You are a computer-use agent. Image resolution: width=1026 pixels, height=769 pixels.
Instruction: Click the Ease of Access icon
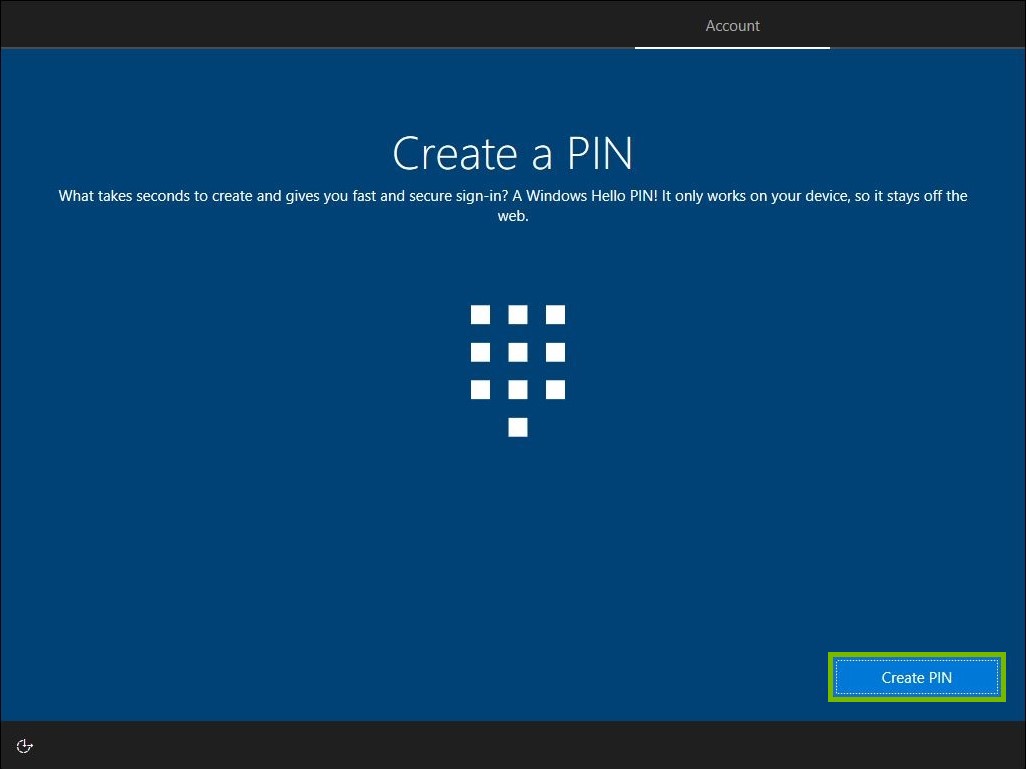point(24,745)
